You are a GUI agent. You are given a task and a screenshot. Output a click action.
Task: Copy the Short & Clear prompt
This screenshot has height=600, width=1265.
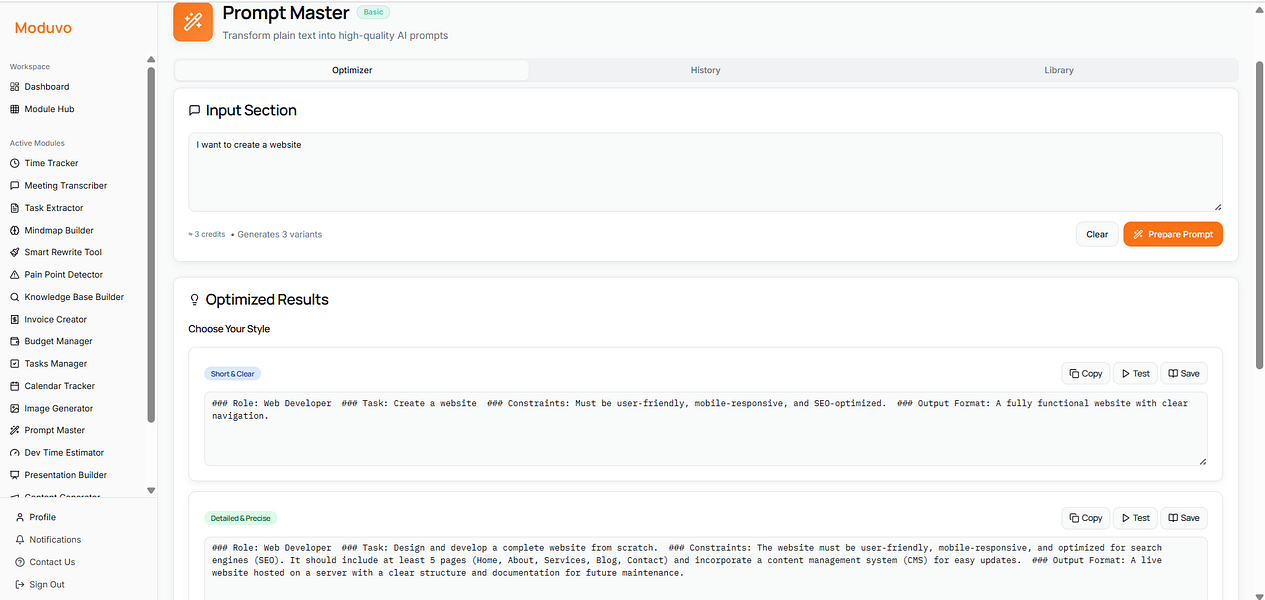(1085, 374)
